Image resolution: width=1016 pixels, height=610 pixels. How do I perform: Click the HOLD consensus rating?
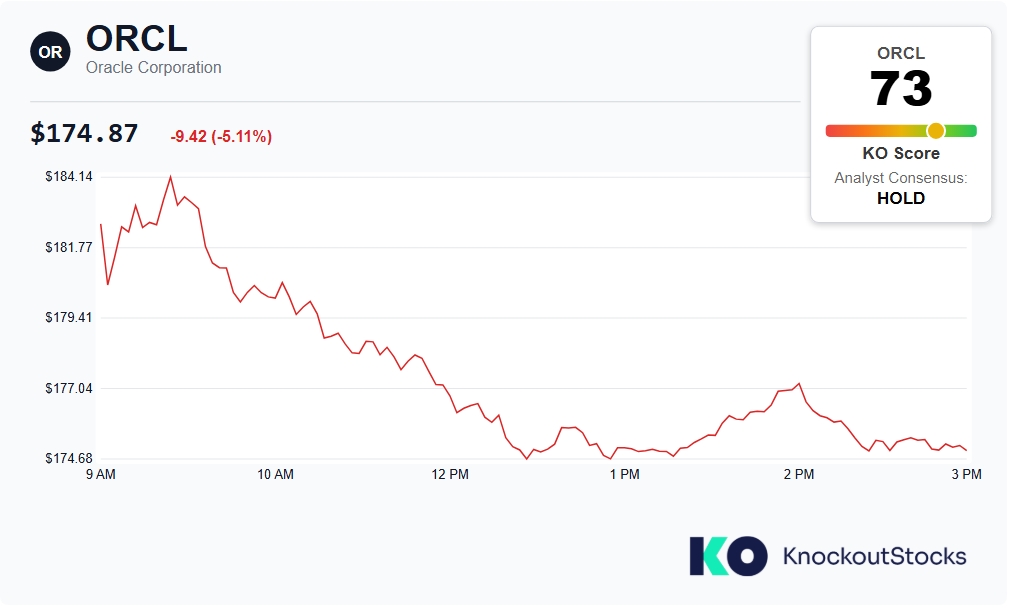click(901, 198)
